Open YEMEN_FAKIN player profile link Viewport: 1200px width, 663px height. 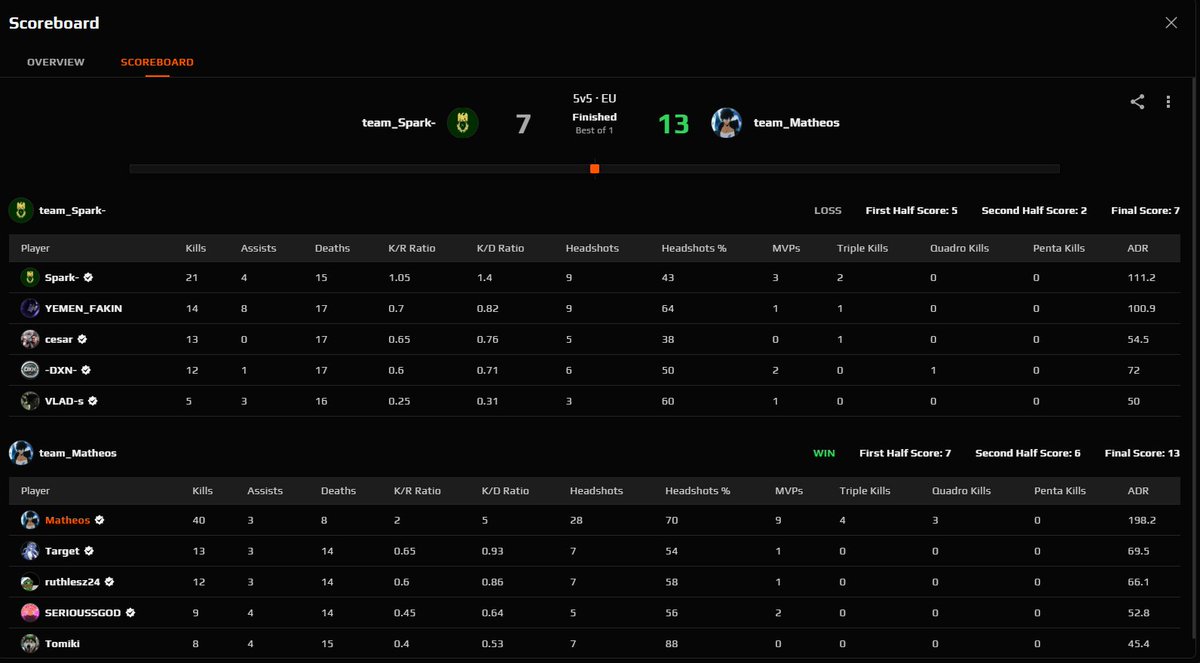(84, 308)
